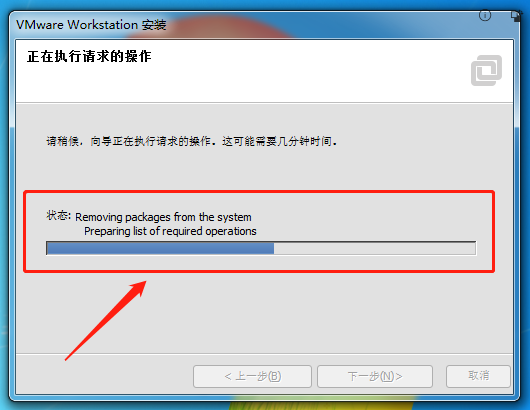Click the heading 正在执行请求的操作
Image resolution: width=530 pixels, height=410 pixels.
[89, 56]
